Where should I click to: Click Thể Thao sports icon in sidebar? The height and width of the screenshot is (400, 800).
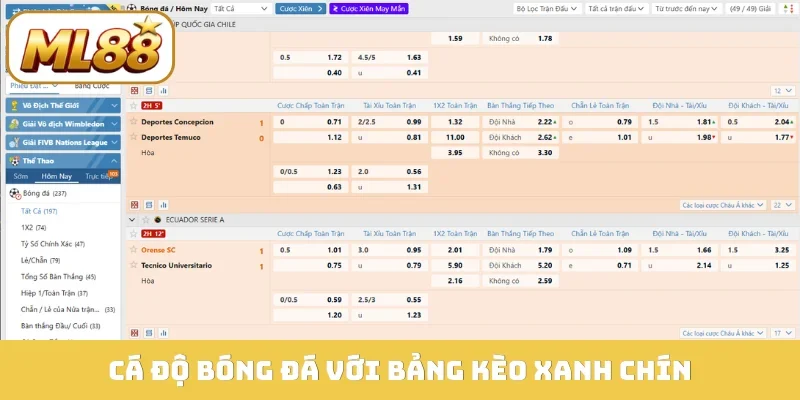pyautogui.click(x=14, y=161)
